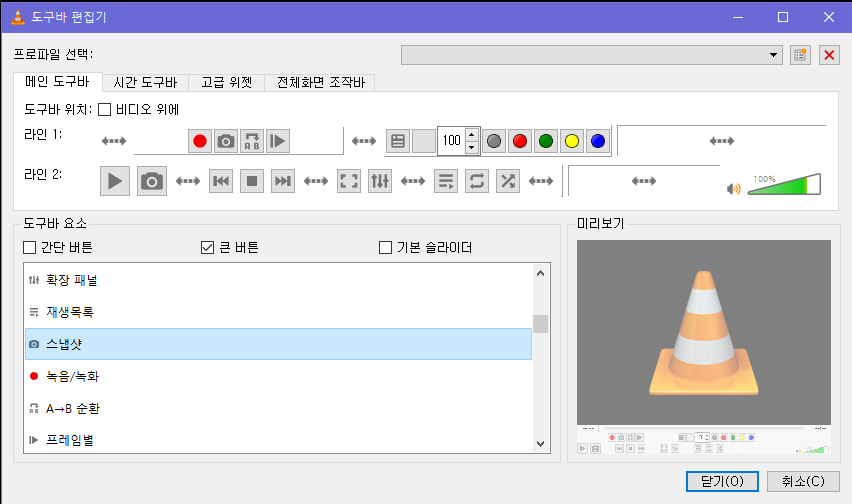Click spacer arrow between Next and fullscreen

tap(316, 181)
